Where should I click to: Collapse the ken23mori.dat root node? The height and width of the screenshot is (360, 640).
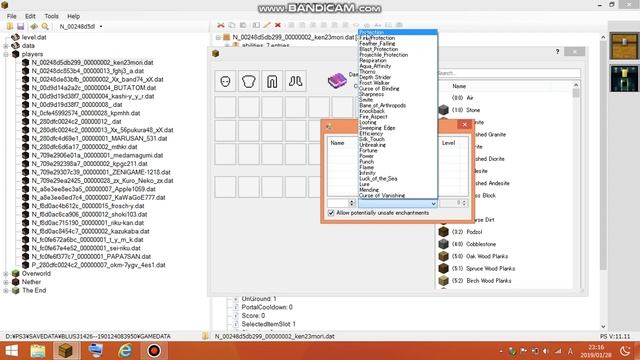(x=218, y=37)
